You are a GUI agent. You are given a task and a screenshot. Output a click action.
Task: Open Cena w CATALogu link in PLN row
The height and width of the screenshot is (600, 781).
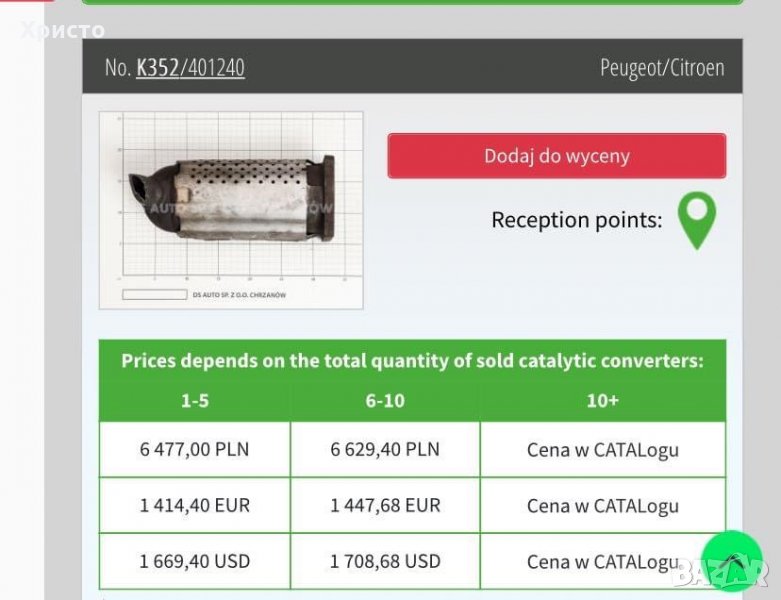602,450
